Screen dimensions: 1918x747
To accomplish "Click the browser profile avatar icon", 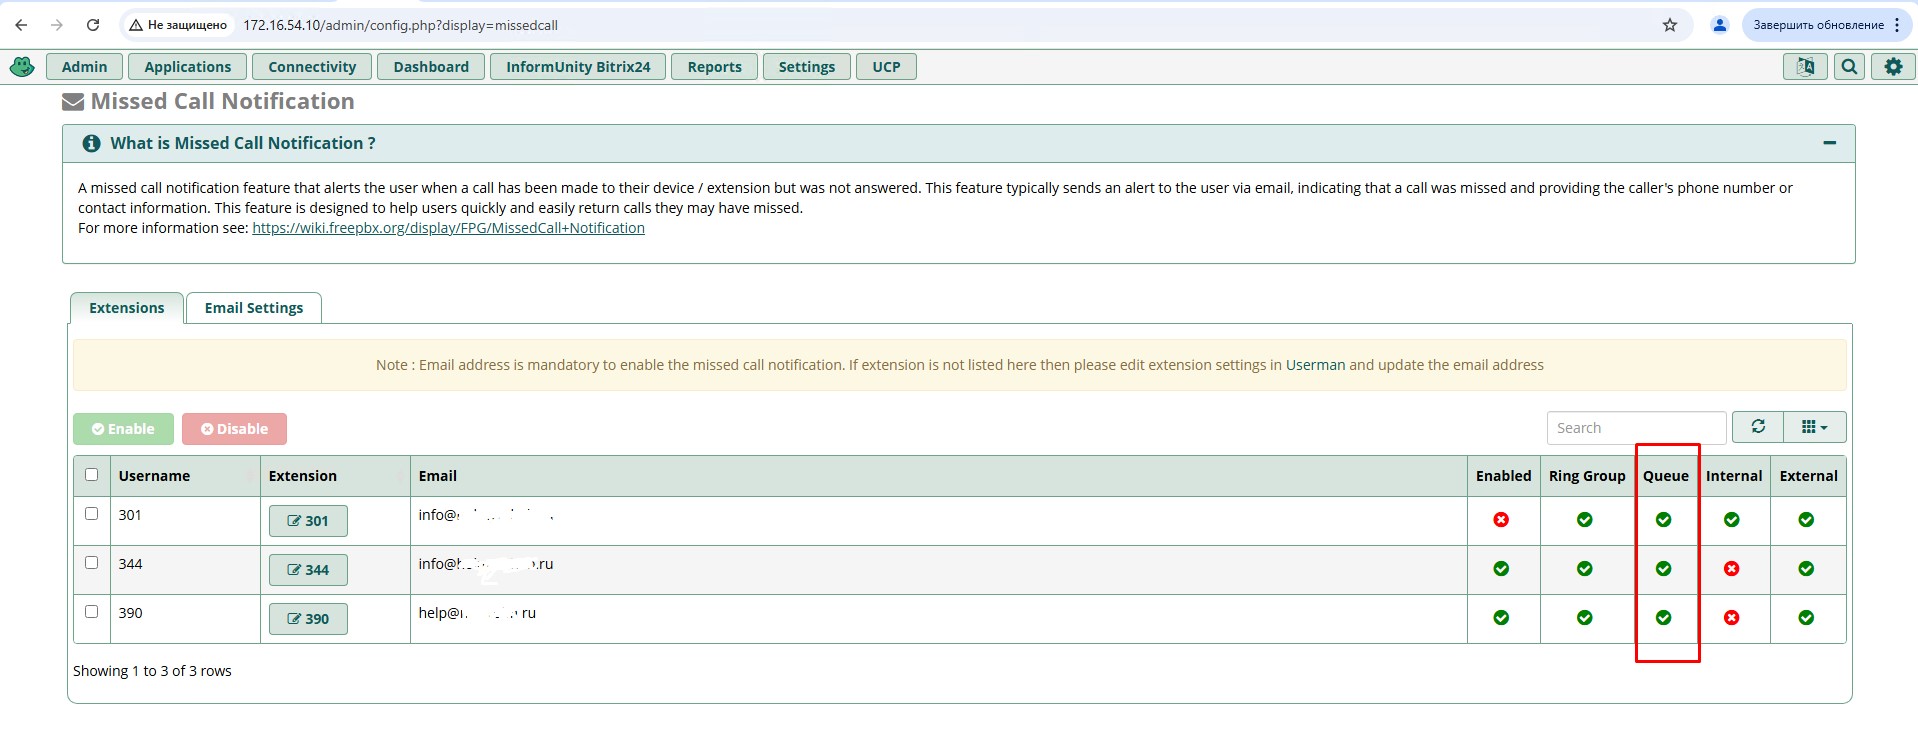I will point(1719,25).
